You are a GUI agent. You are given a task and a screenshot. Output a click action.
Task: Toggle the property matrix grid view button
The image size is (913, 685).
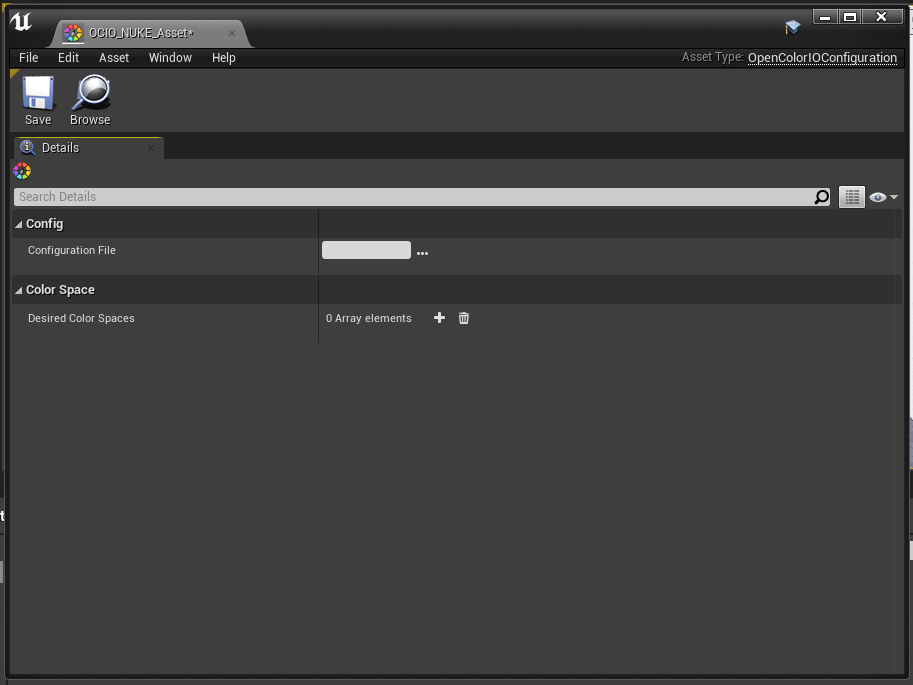[852, 197]
